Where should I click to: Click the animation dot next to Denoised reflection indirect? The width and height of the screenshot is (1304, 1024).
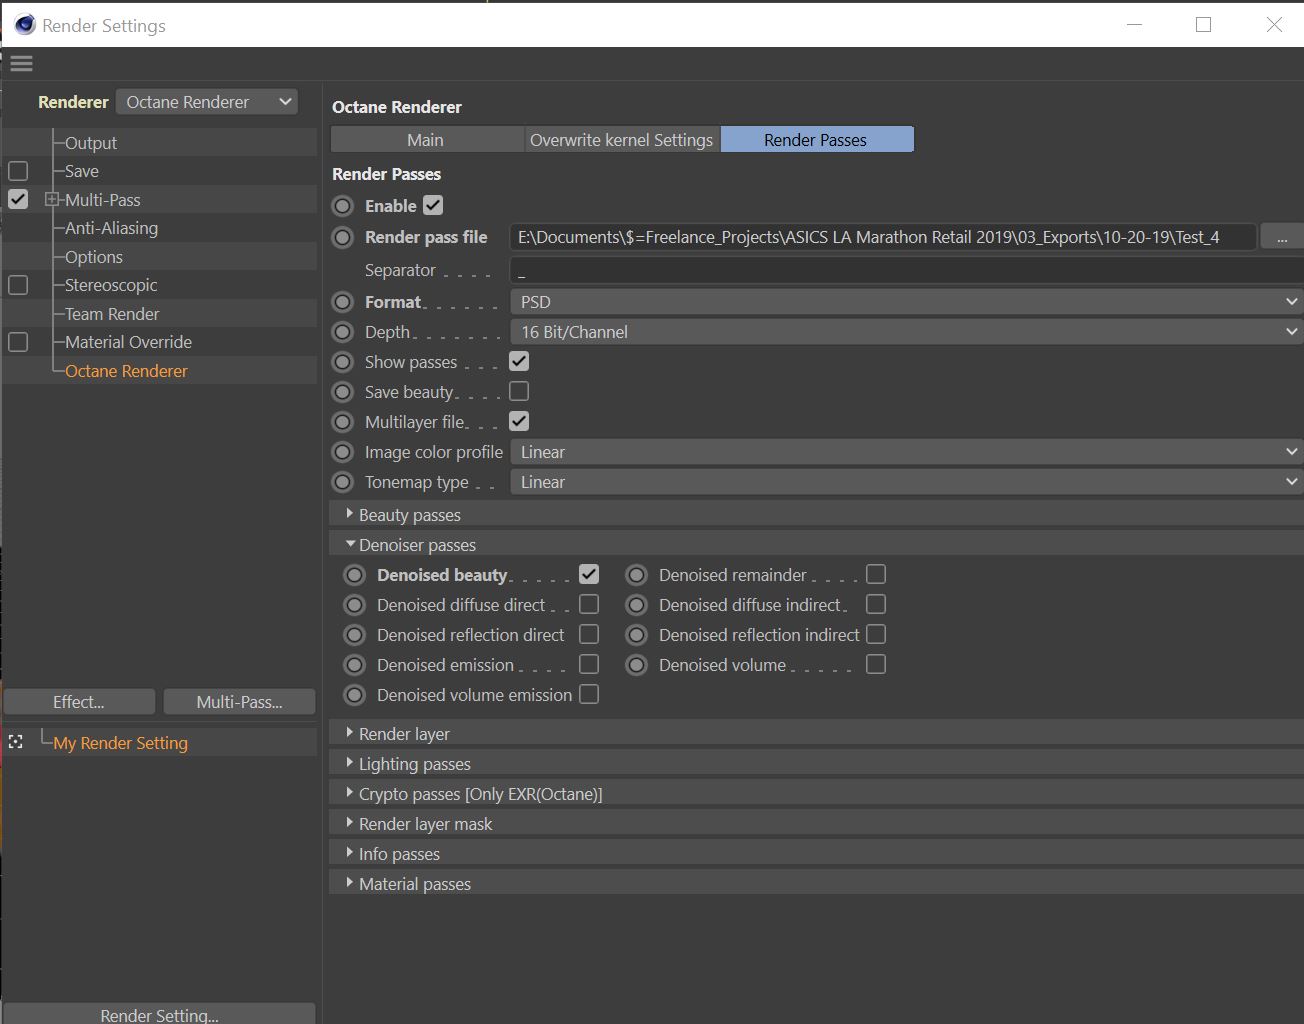[x=637, y=635]
